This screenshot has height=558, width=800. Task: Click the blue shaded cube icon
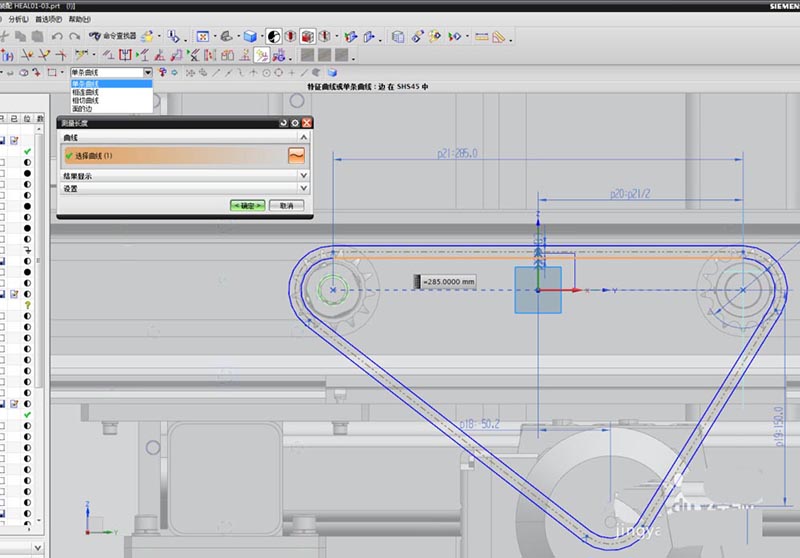(x=249, y=37)
